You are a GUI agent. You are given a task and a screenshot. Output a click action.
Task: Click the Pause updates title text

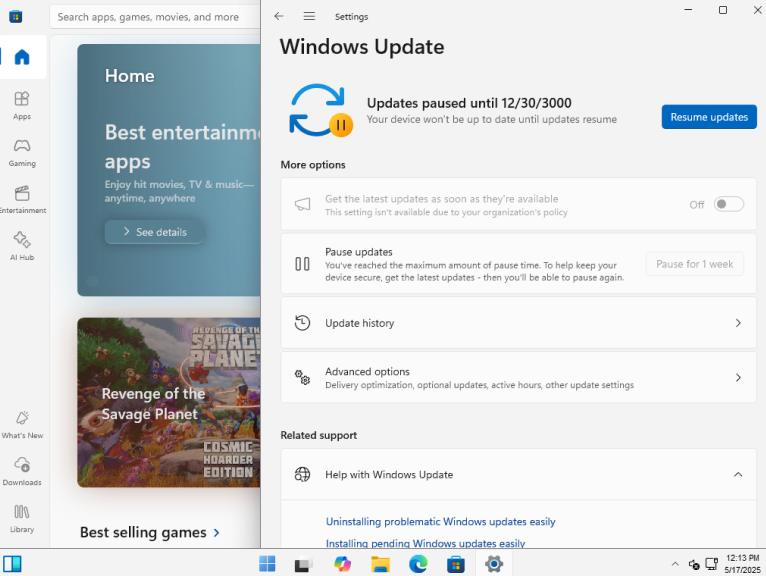point(359,252)
